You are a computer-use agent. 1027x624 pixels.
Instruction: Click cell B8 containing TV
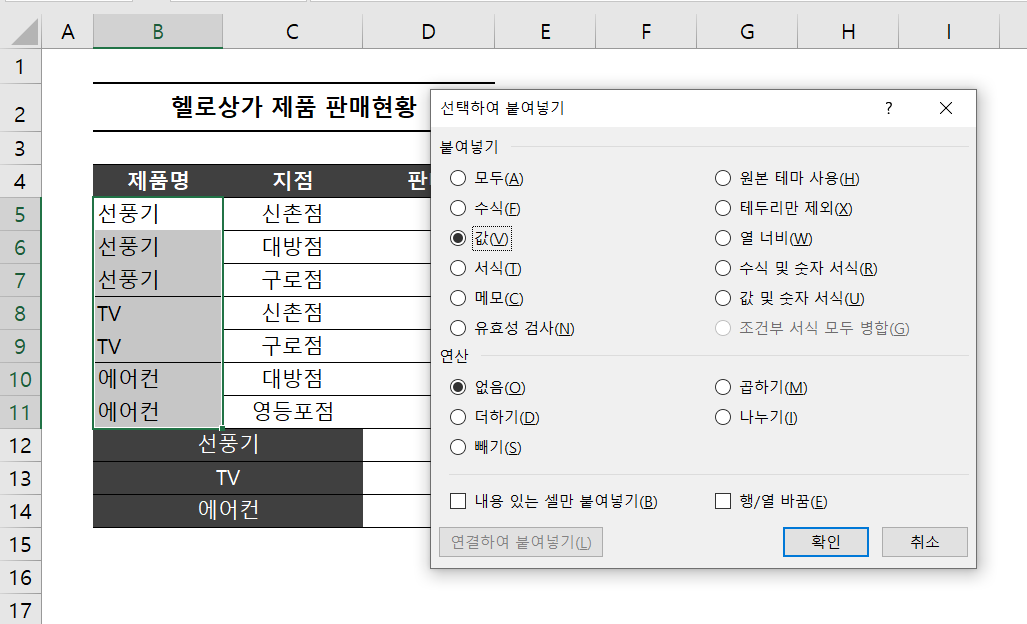(158, 313)
